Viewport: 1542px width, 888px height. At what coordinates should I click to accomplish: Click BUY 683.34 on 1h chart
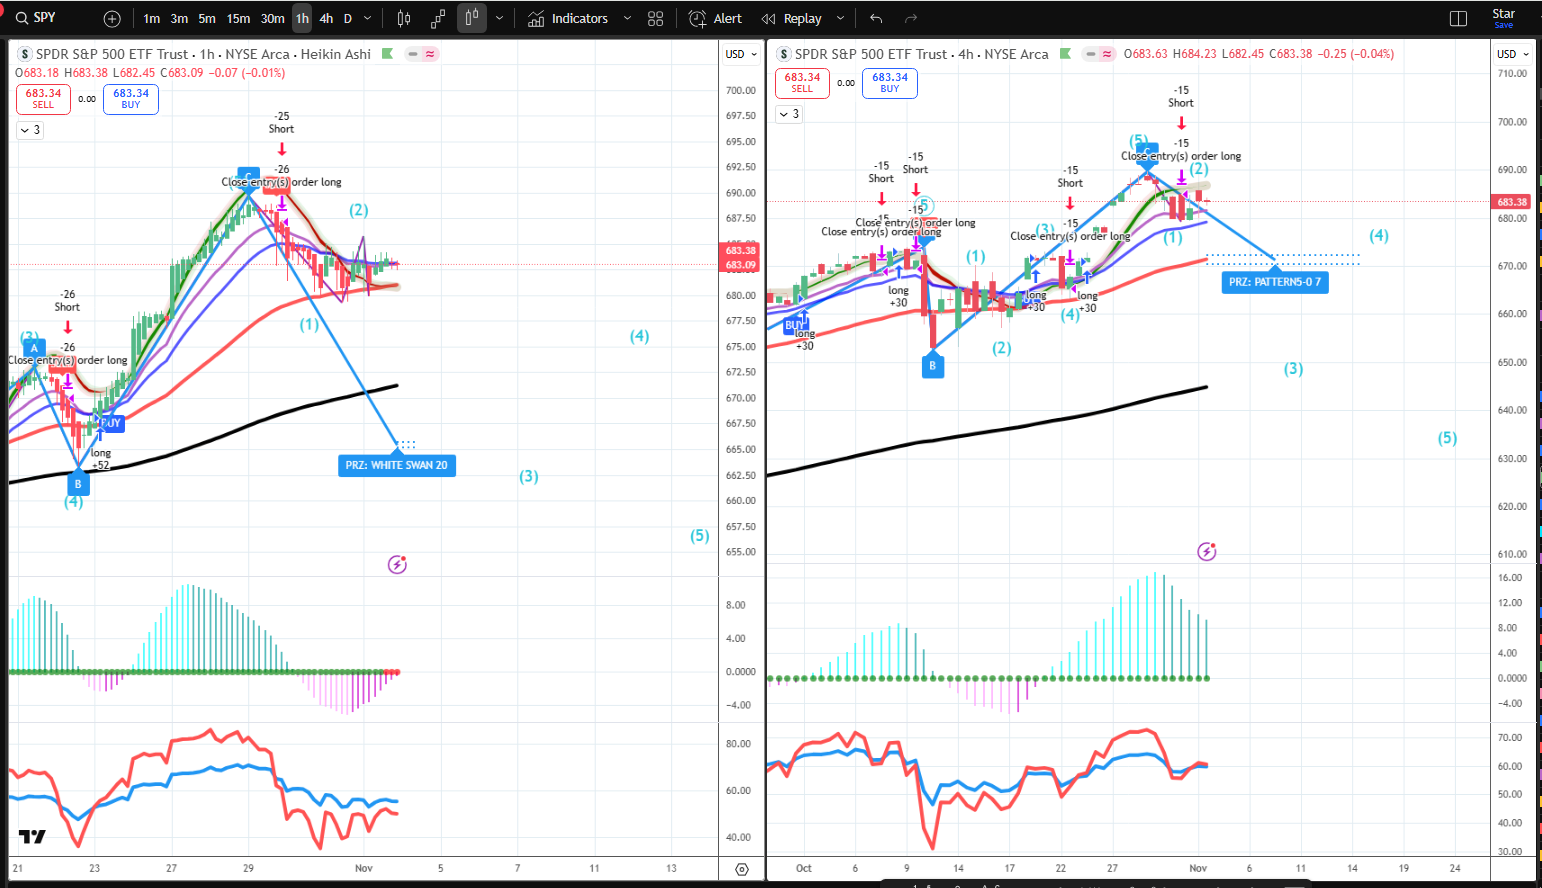[x=131, y=98]
